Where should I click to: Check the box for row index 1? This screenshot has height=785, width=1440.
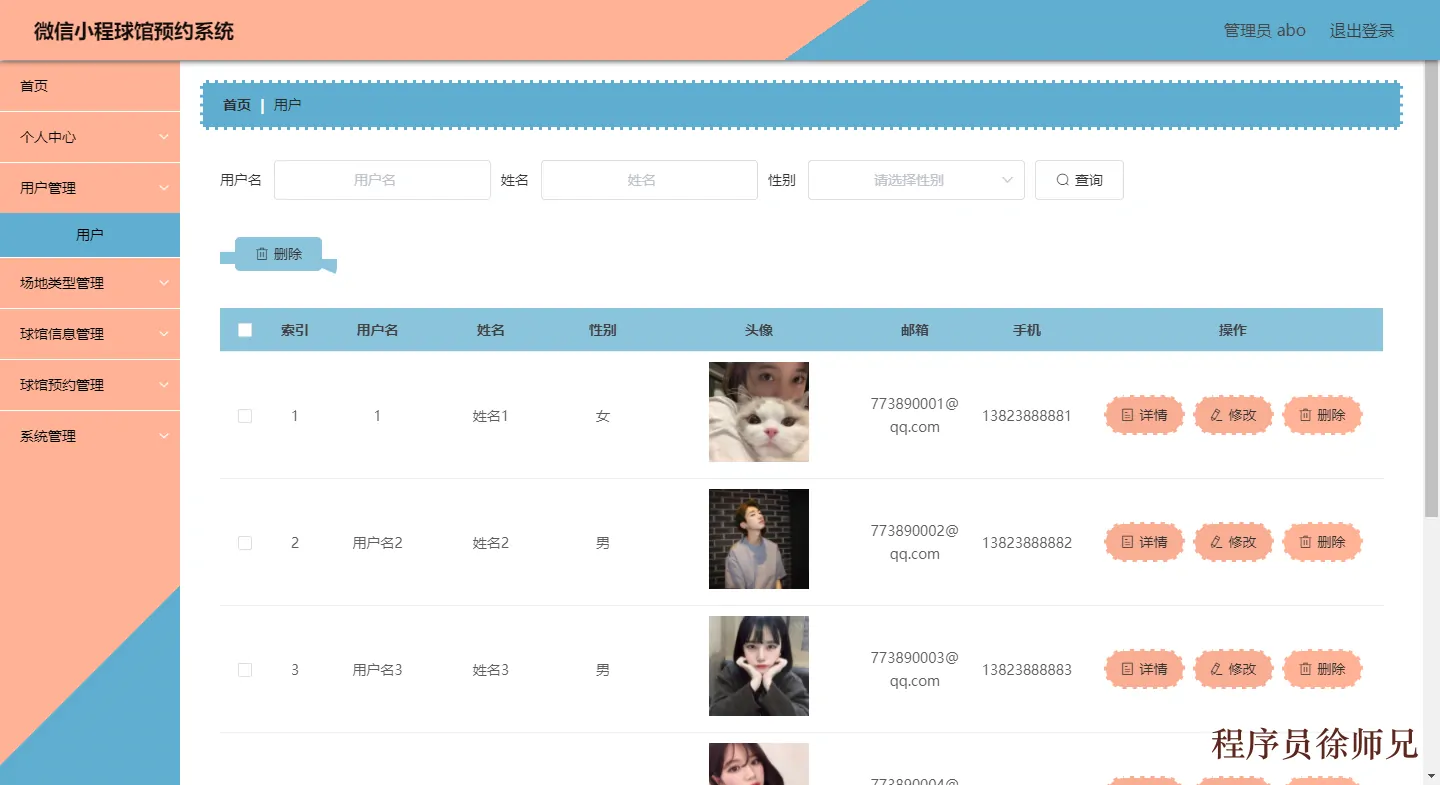pyautogui.click(x=245, y=416)
